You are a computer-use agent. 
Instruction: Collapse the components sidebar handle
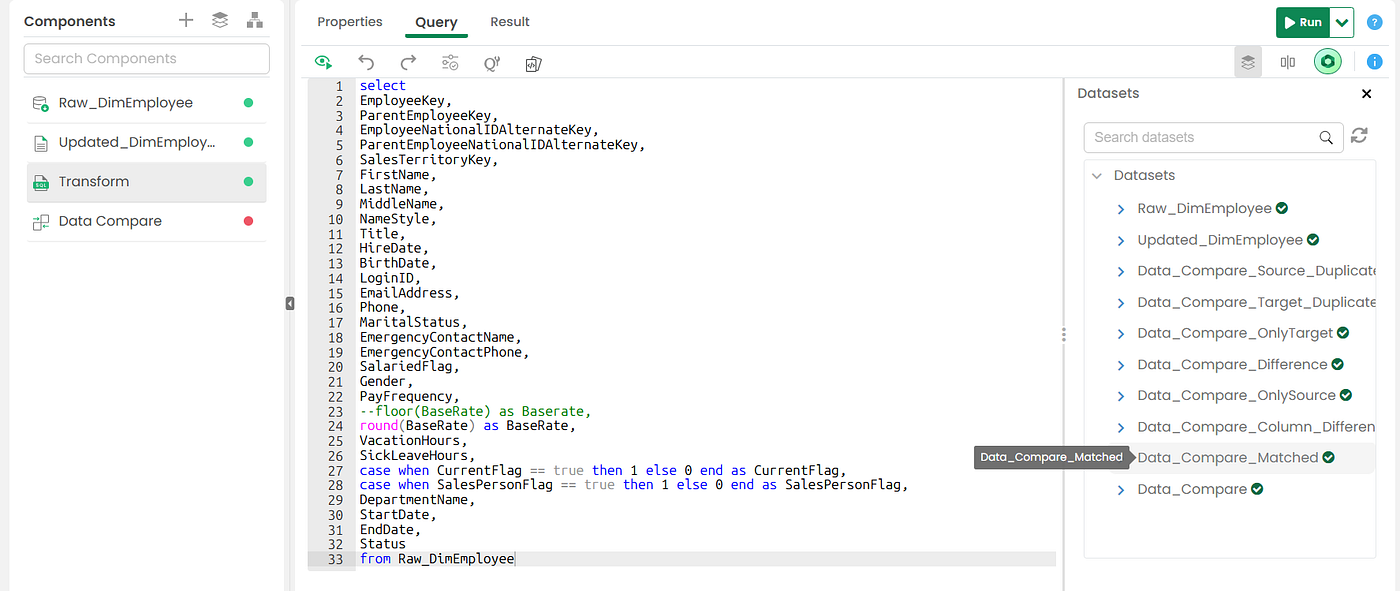[x=290, y=303]
